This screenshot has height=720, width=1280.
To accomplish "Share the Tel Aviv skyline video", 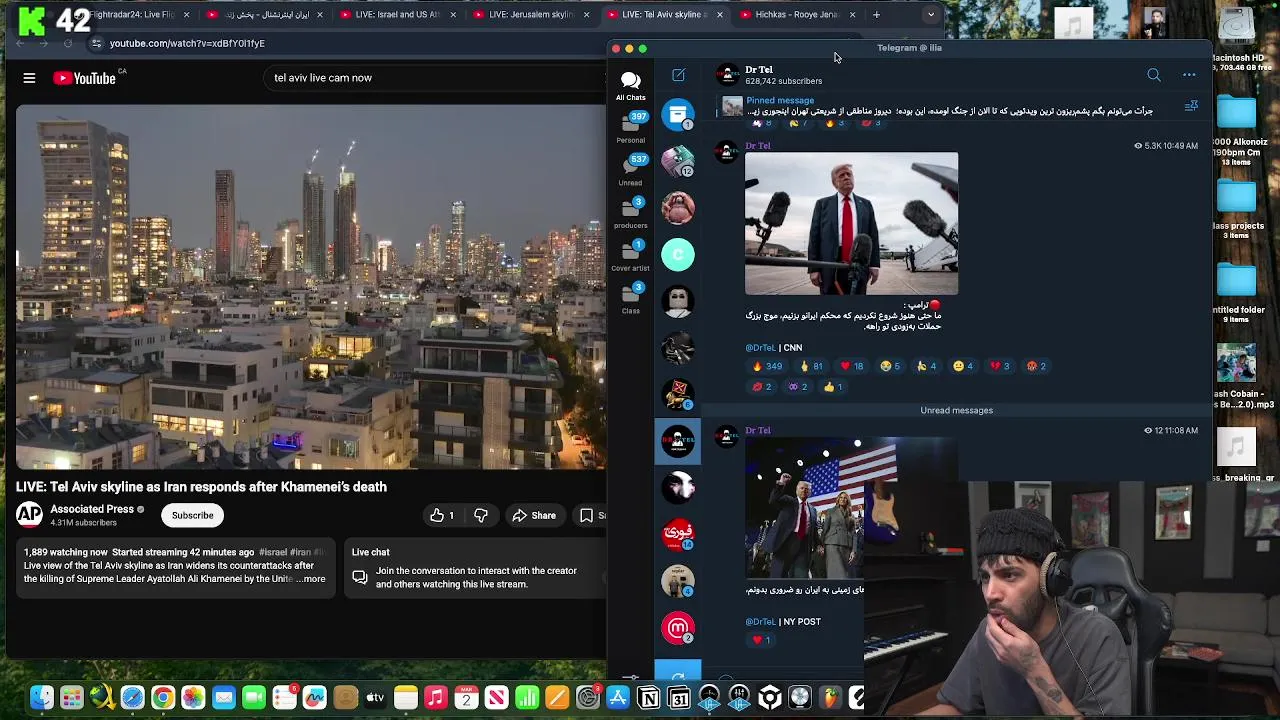I will pyautogui.click(x=534, y=515).
